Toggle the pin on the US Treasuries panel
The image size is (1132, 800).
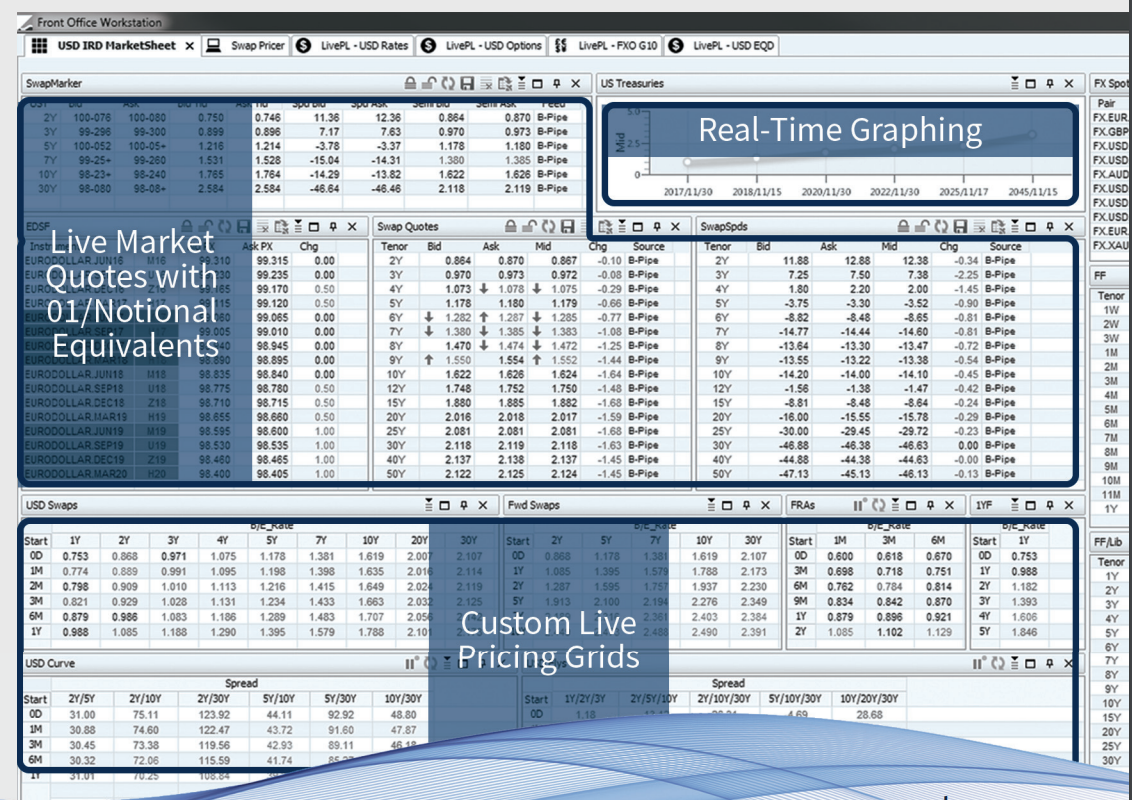point(1049,83)
